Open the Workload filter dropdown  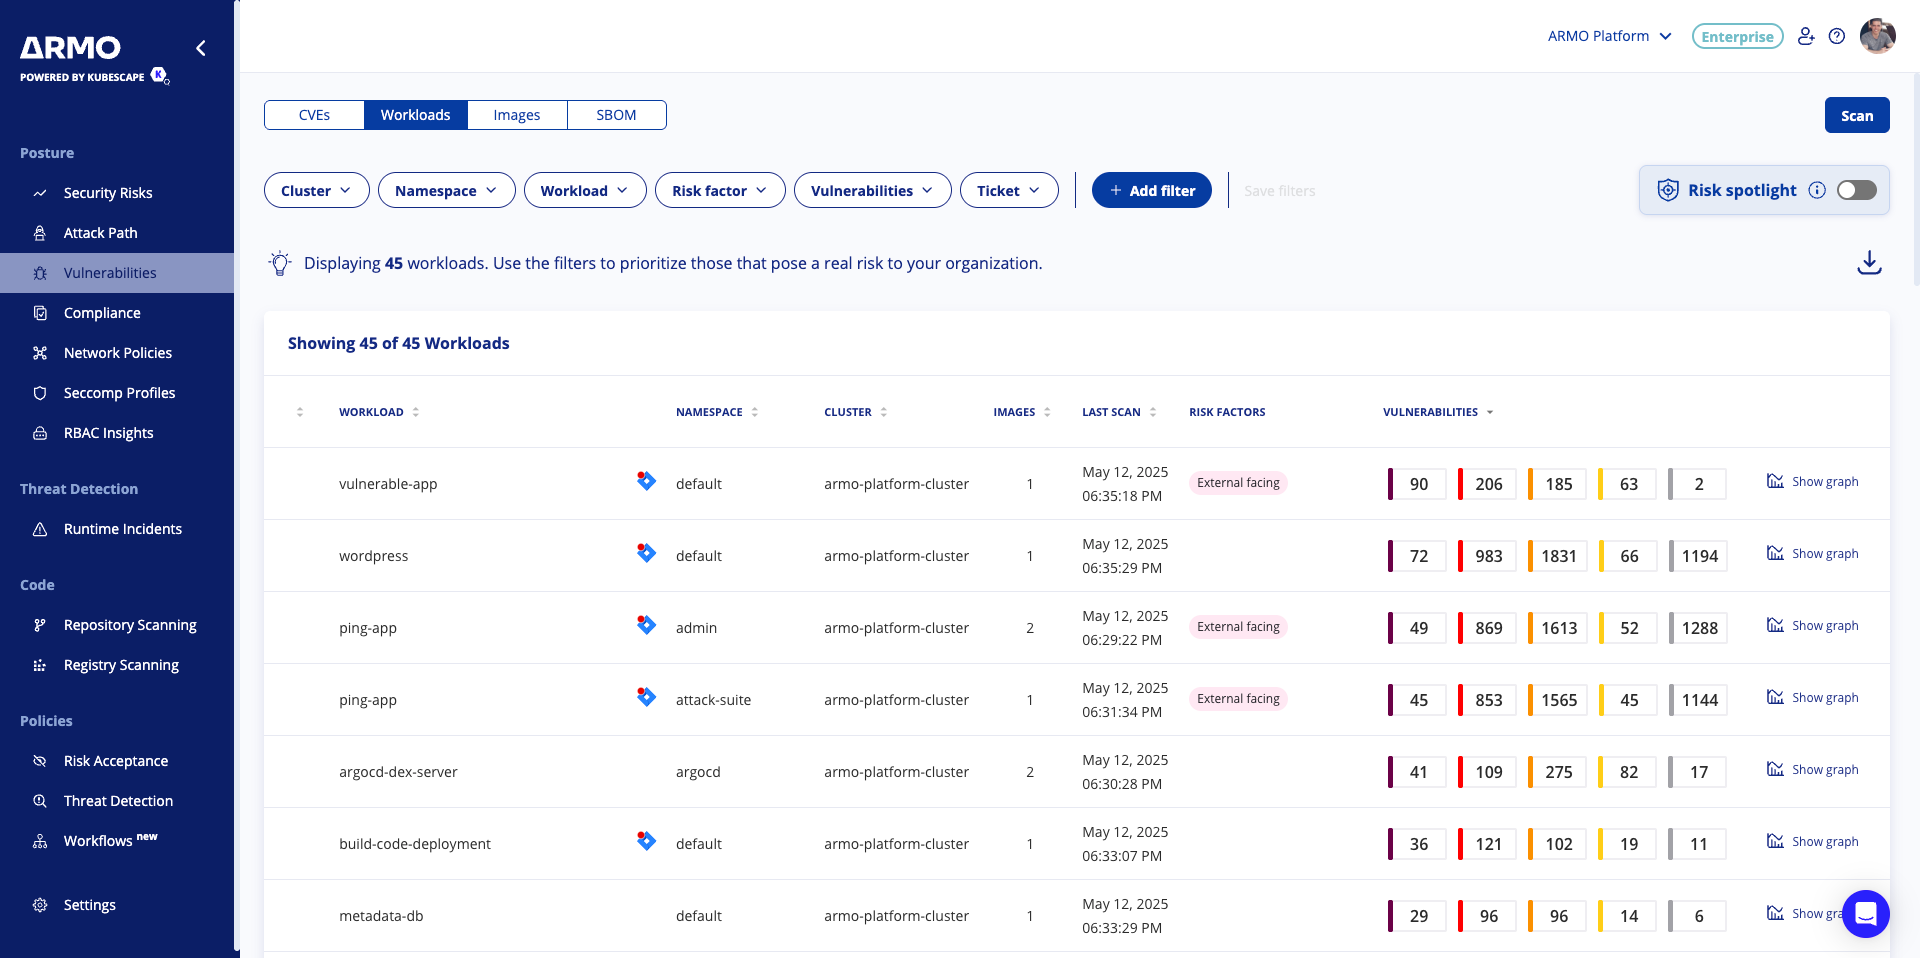pyautogui.click(x=585, y=190)
